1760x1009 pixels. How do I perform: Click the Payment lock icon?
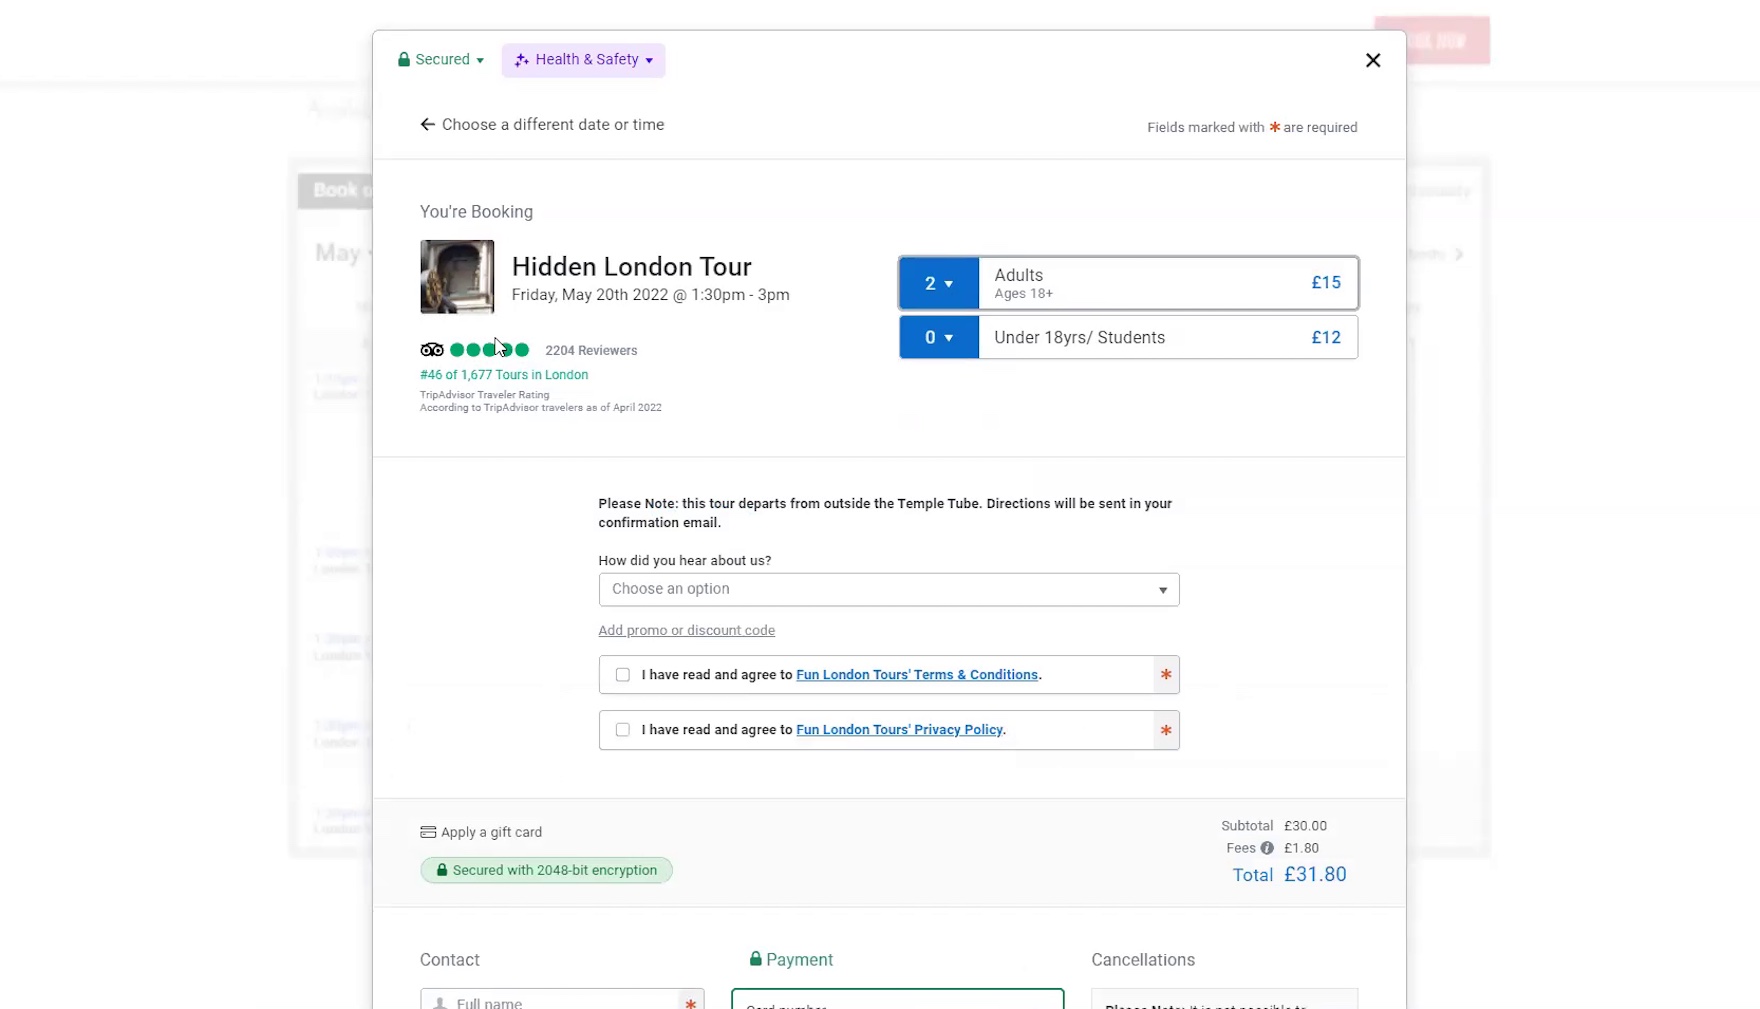756,959
